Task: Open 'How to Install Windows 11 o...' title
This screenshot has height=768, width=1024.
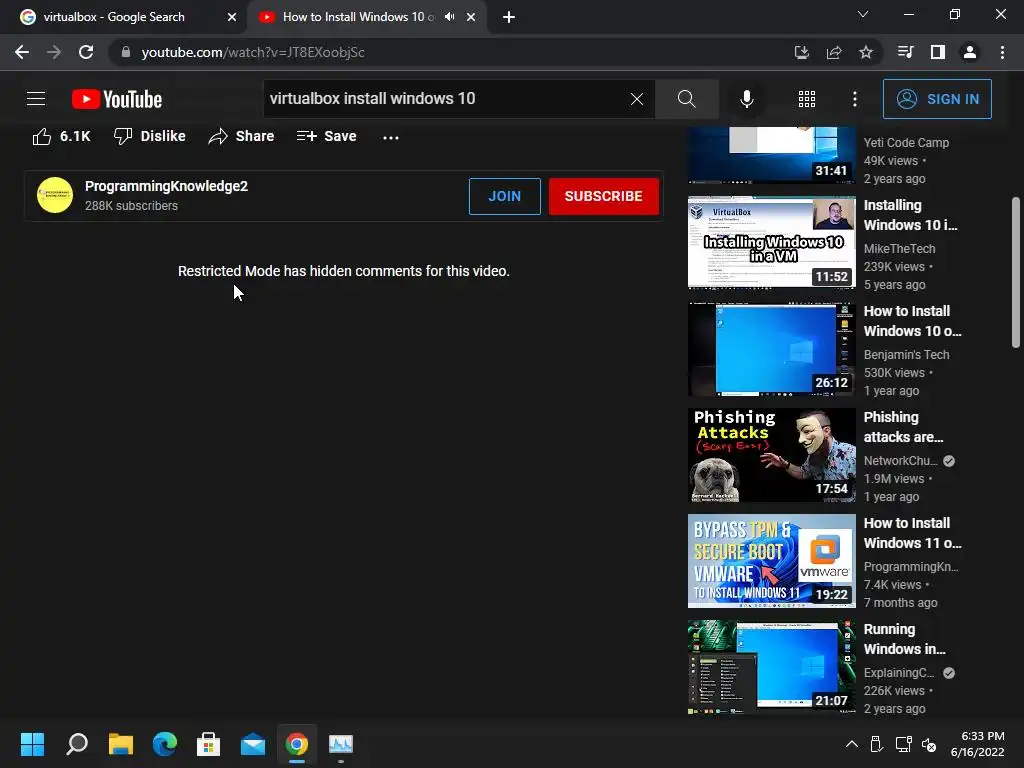Action: tap(912, 533)
